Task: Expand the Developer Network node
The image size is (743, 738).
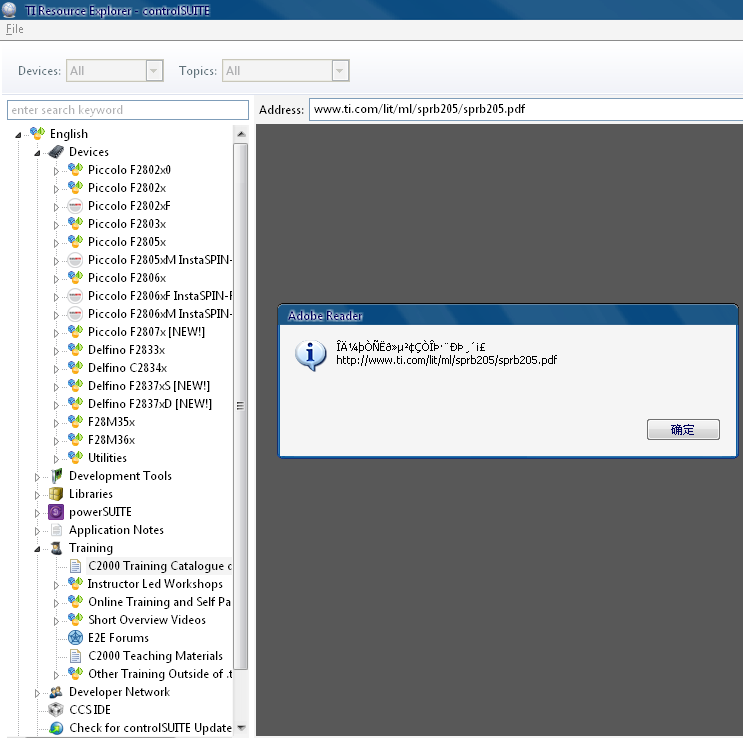Action: (x=37, y=693)
